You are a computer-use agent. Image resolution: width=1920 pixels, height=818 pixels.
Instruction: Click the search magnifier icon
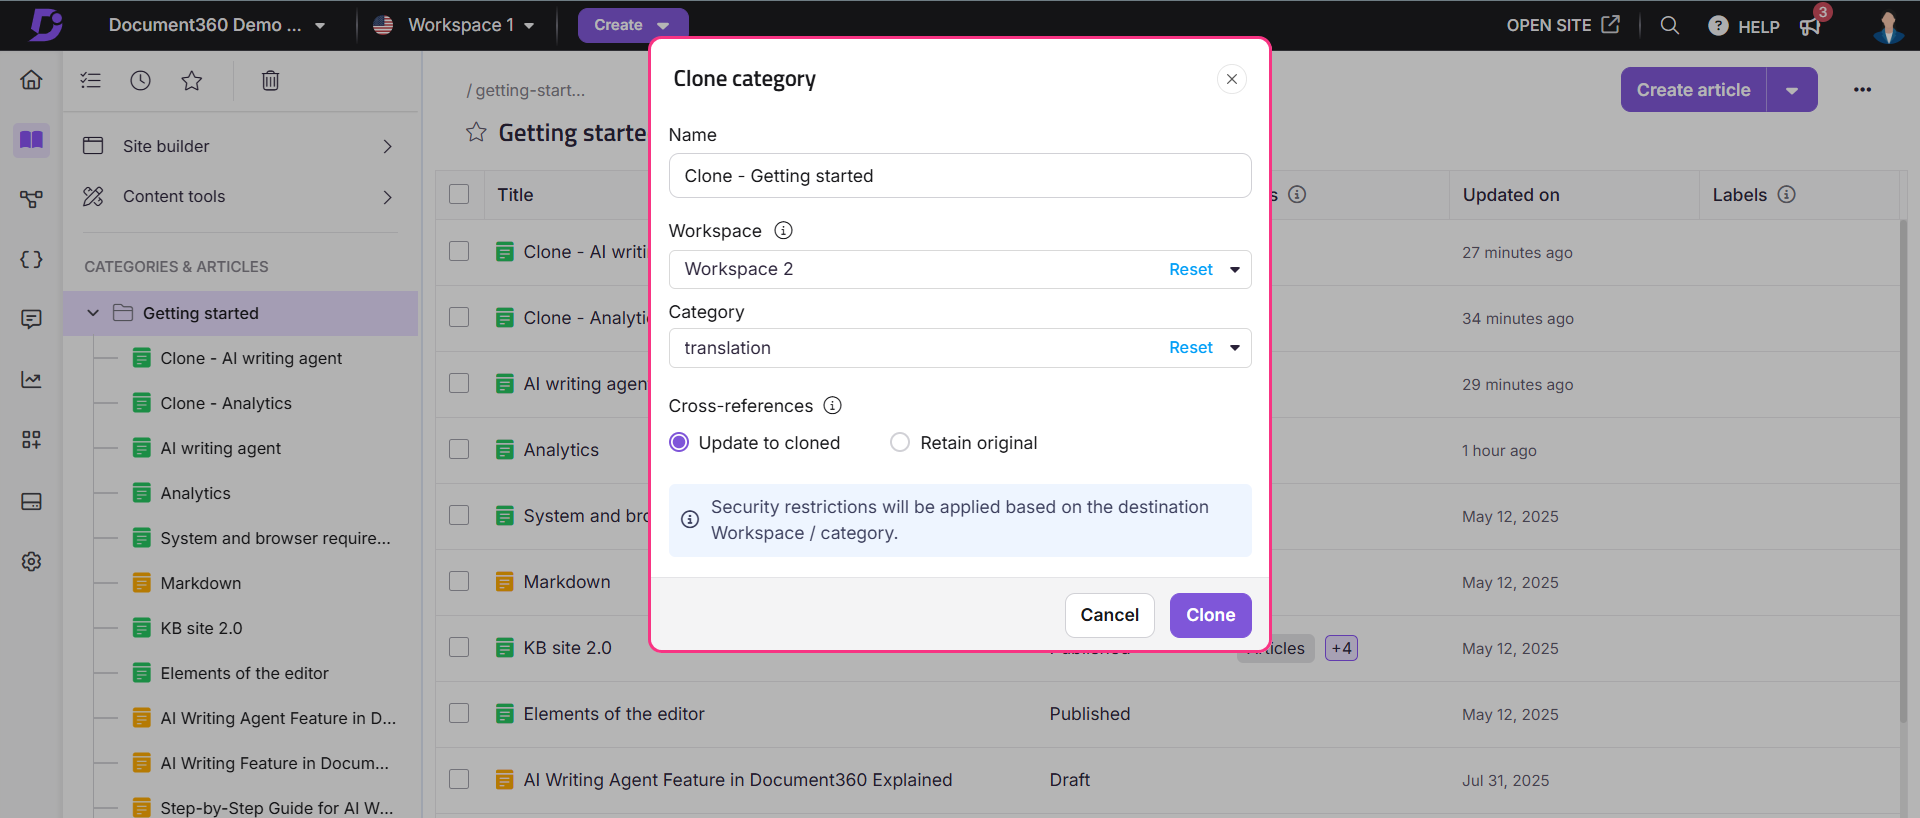tap(1669, 25)
